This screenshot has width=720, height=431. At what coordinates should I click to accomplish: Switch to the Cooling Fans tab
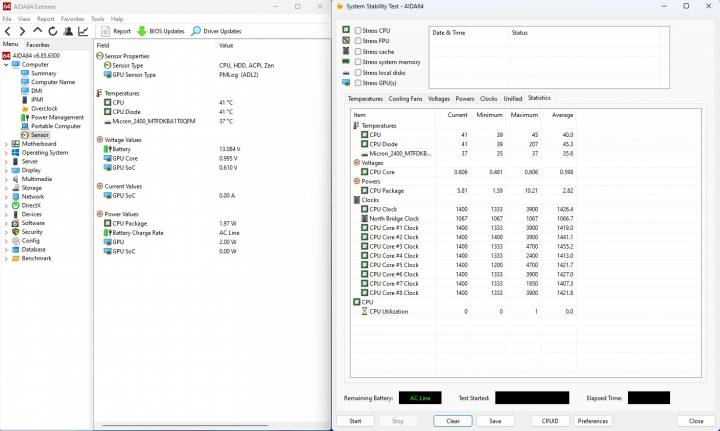tap(405, 99)
